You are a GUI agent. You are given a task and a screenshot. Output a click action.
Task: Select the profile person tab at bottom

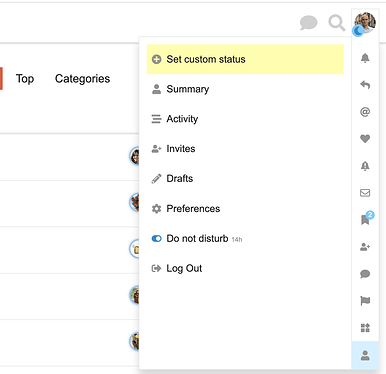pyautogui.click(x=365, y=355)
